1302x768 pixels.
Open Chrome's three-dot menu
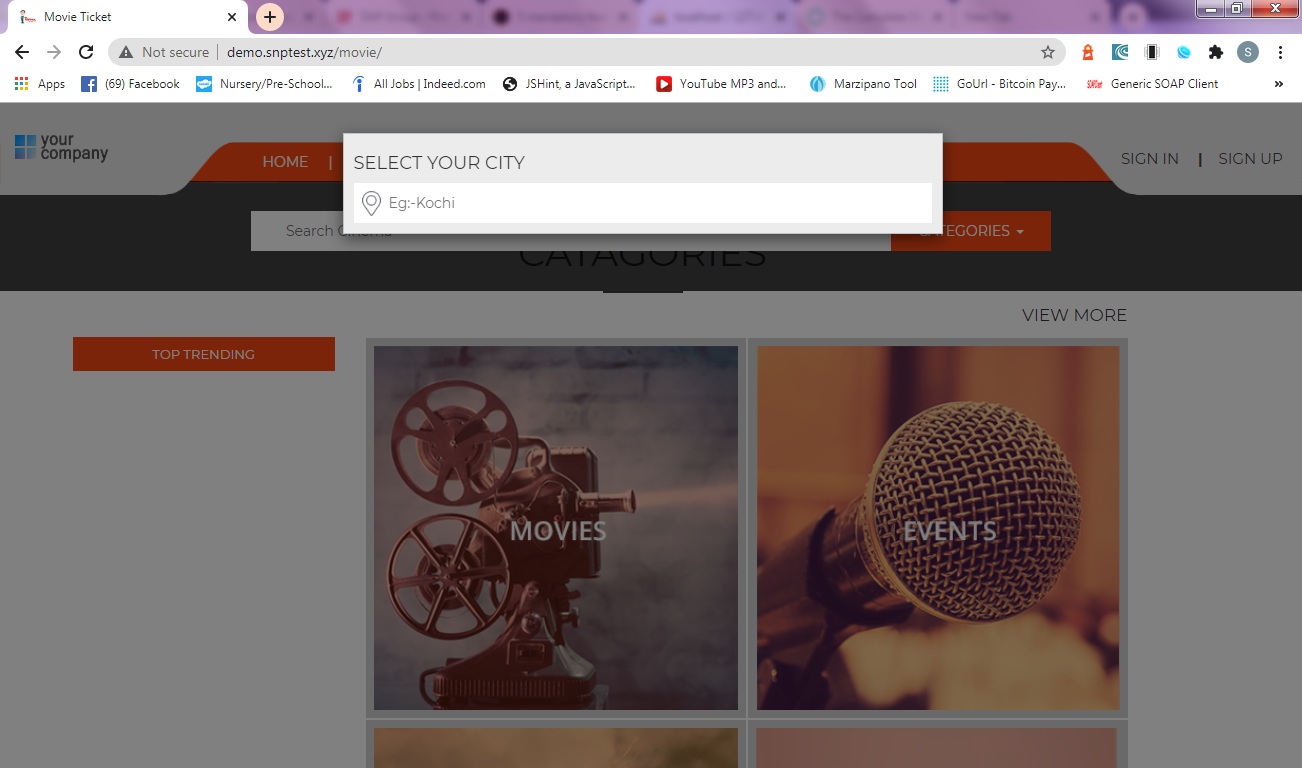(1280, 52)
